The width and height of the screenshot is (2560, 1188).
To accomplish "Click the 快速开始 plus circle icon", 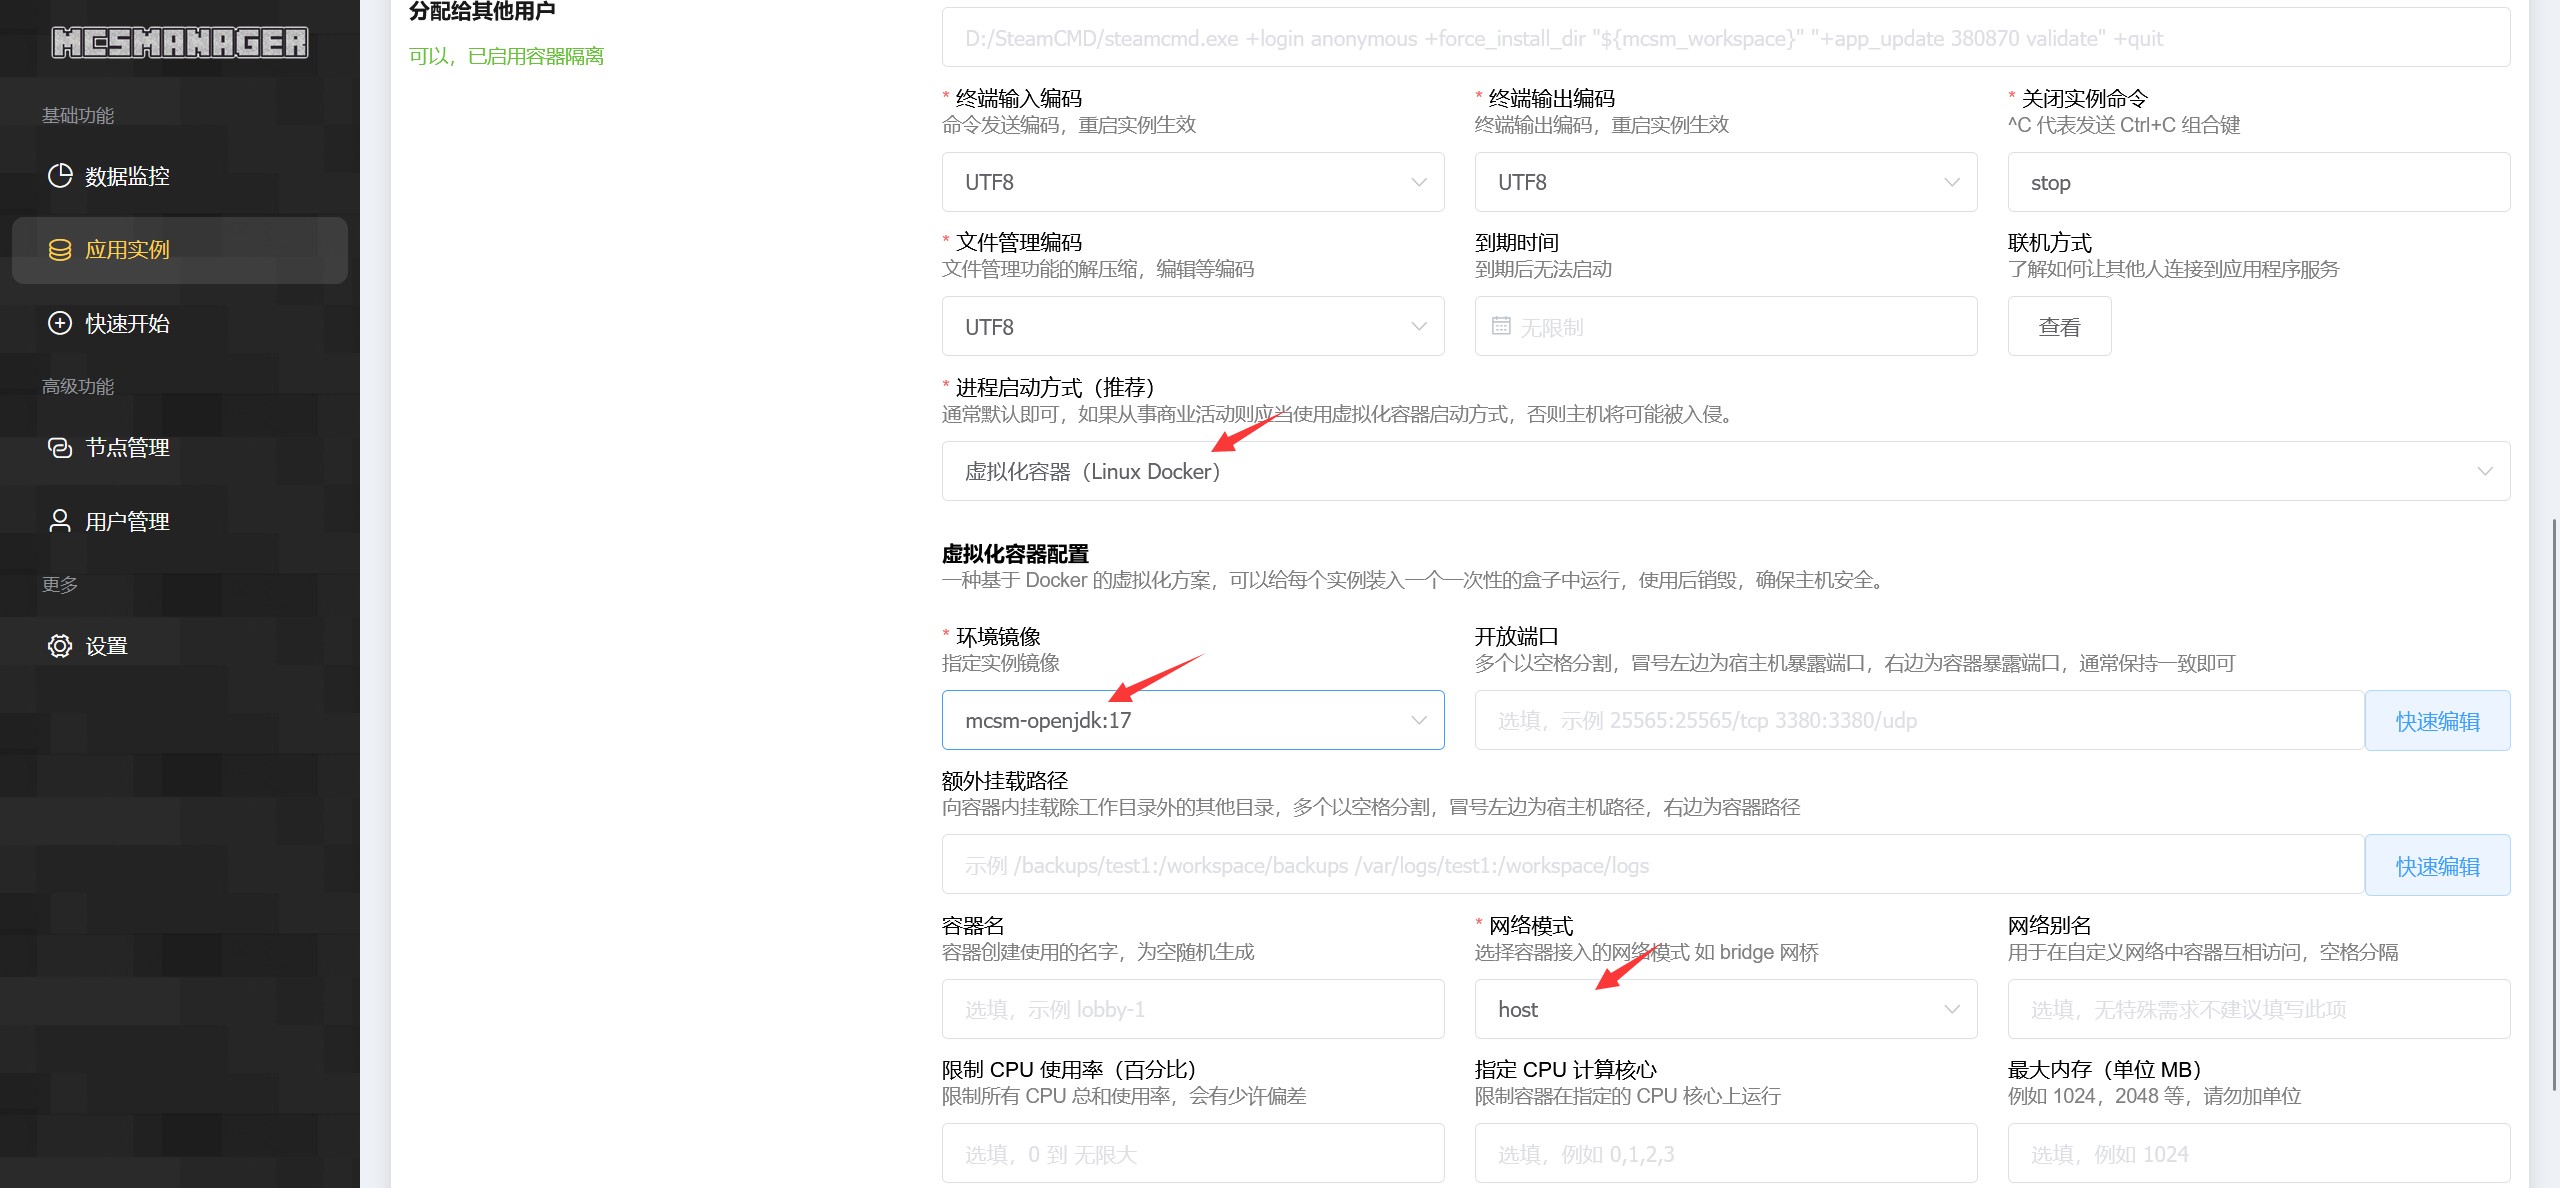I will coord(60,323).
